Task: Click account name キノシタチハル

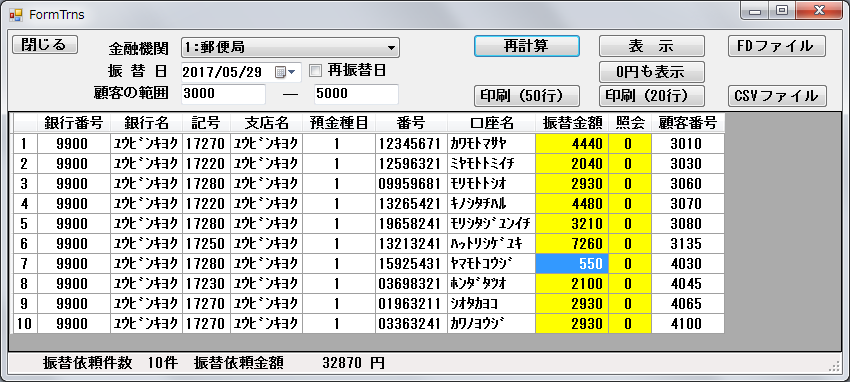Action: coord(491,204)
